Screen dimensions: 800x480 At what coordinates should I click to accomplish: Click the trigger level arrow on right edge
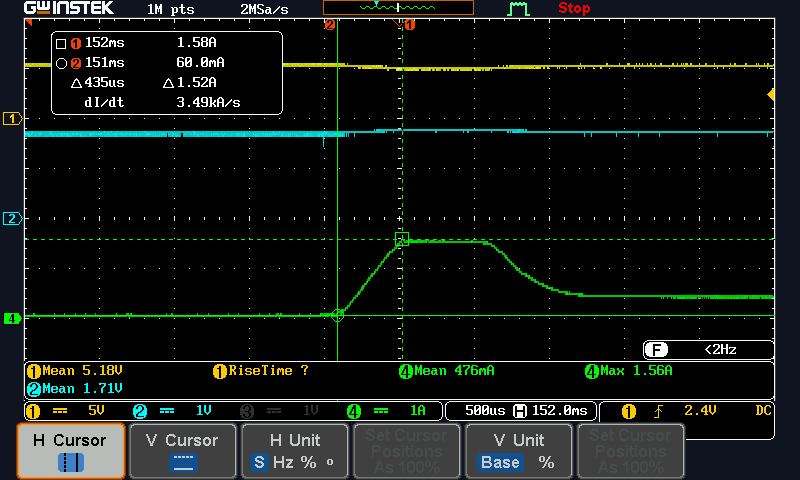click(x=770, y=94)
